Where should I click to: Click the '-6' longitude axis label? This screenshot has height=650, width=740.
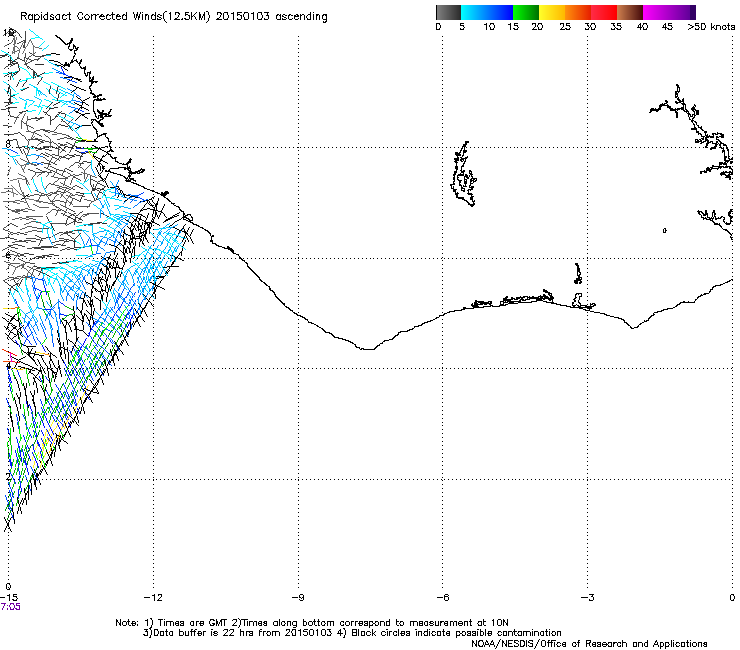click(x=443, y=598)
